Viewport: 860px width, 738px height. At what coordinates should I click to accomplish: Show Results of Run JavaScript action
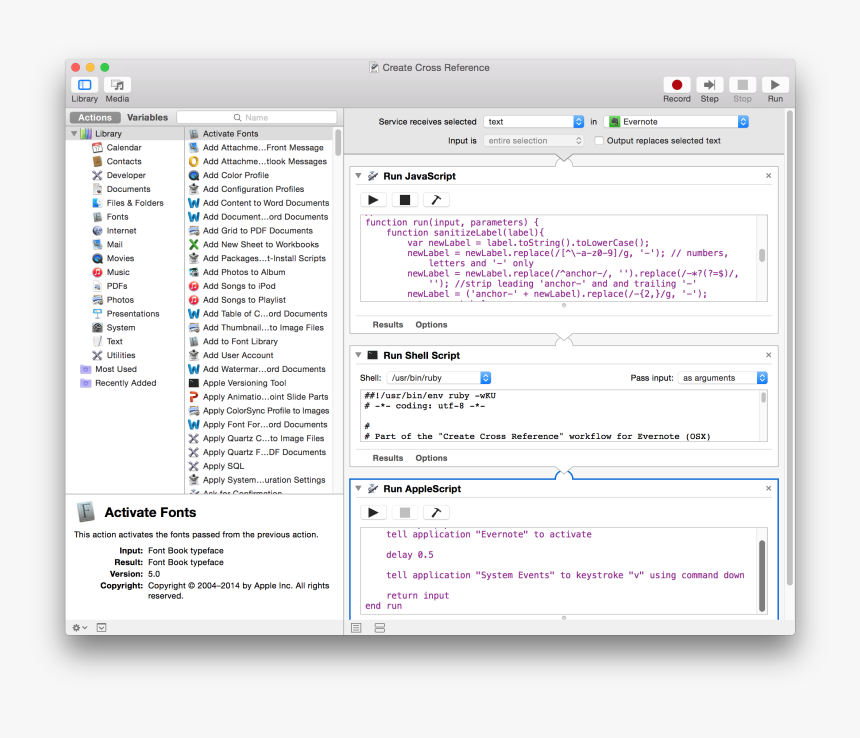(x=388, y=325)
